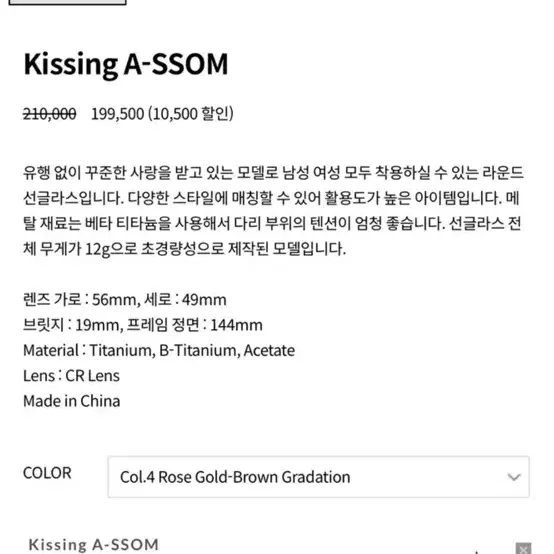The image size is (554, 554).
Task: Click the struck-through 210,000 original price
Action: [x=49, y=114]
